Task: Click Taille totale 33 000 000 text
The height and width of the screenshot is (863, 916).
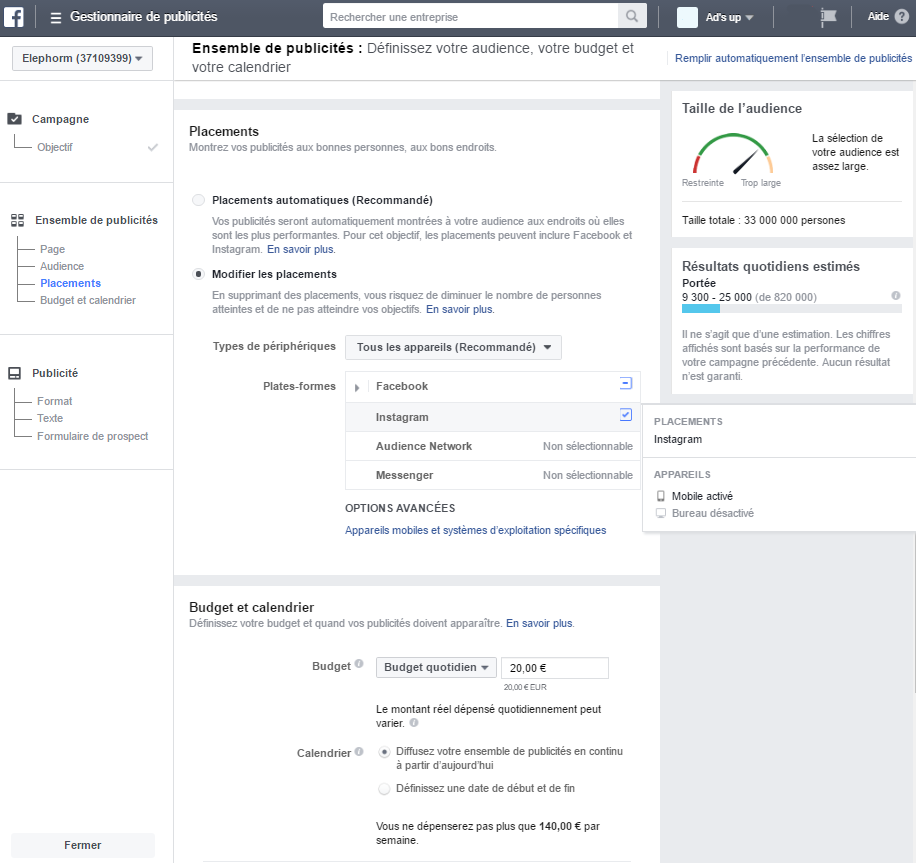Action: (x=763, y=220)
